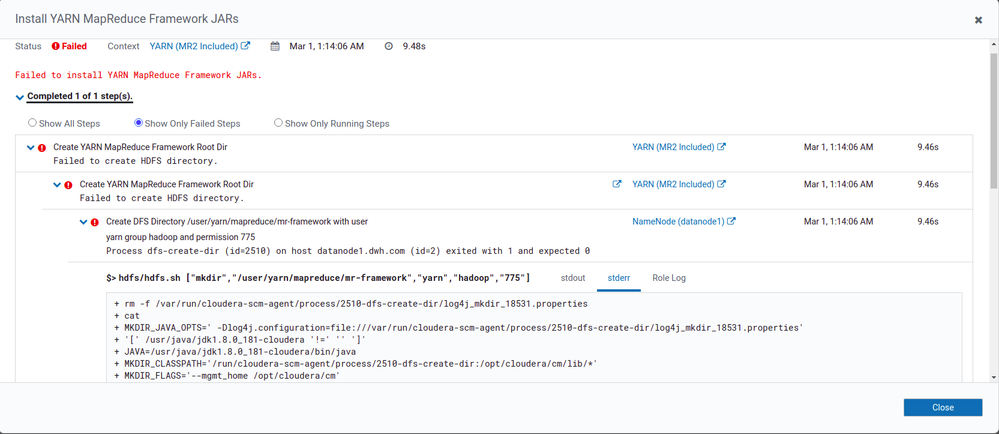This screenshot has height=434, width=999.
Task: Click error icon on Create DFS Directory step
Action: click(x=95, y=222)
